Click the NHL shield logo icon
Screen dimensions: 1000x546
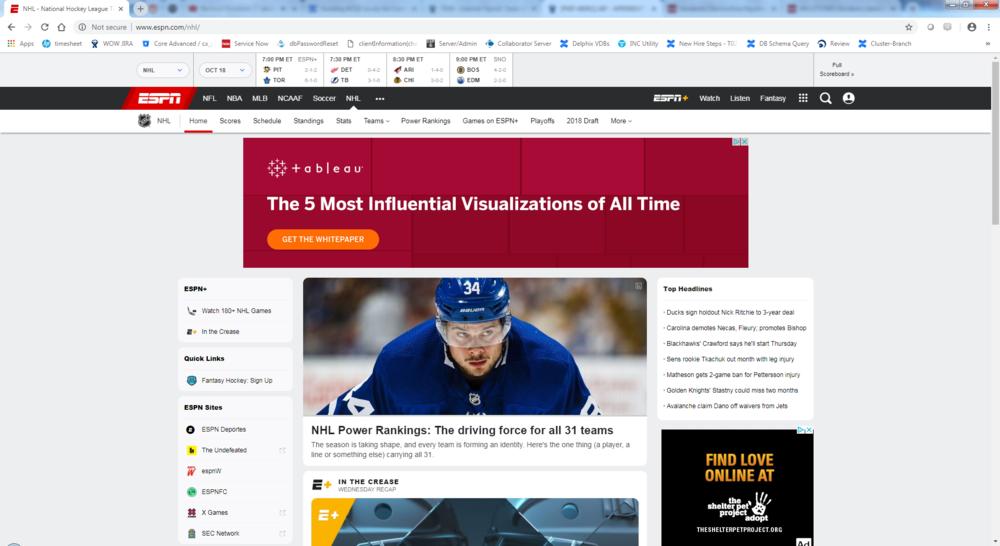[145, 121]
